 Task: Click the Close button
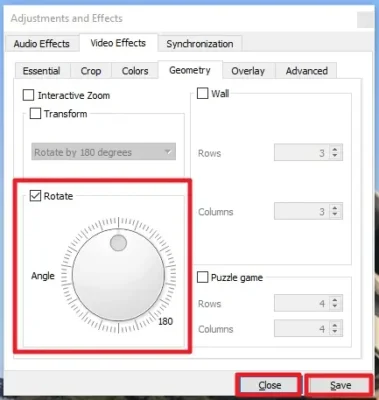coord(269,385)
